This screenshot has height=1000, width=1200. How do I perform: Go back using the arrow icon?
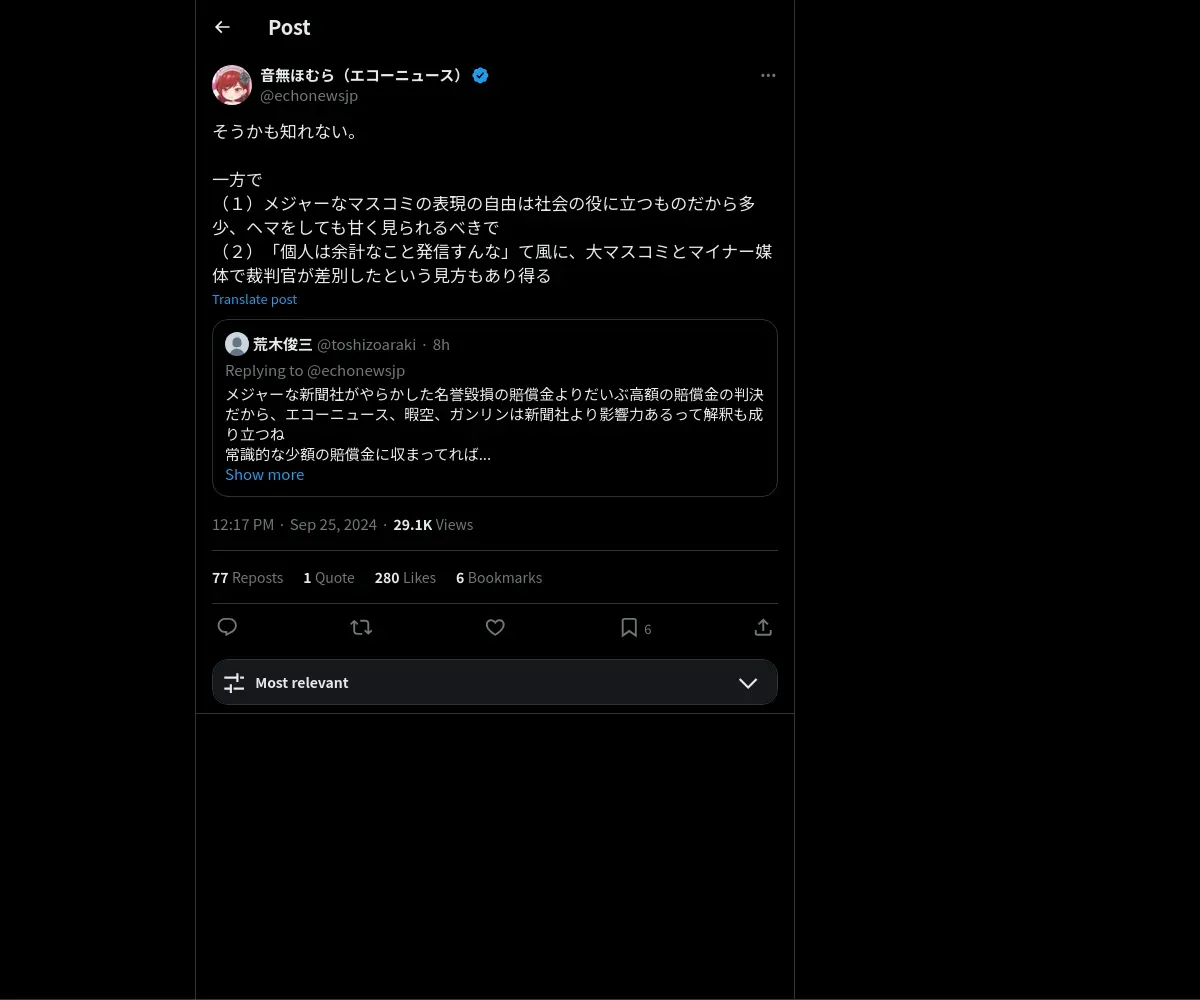[x=222, y=27]
